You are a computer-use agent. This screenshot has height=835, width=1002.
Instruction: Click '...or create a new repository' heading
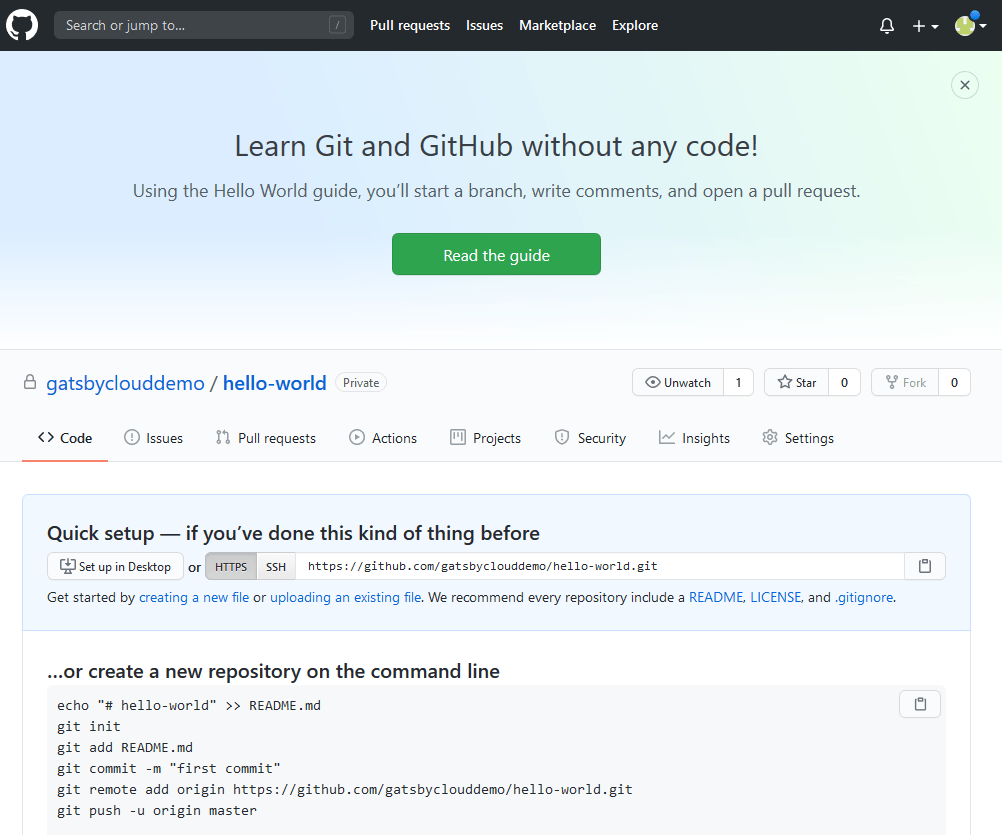pyautogui.click(x=274, y=671)
